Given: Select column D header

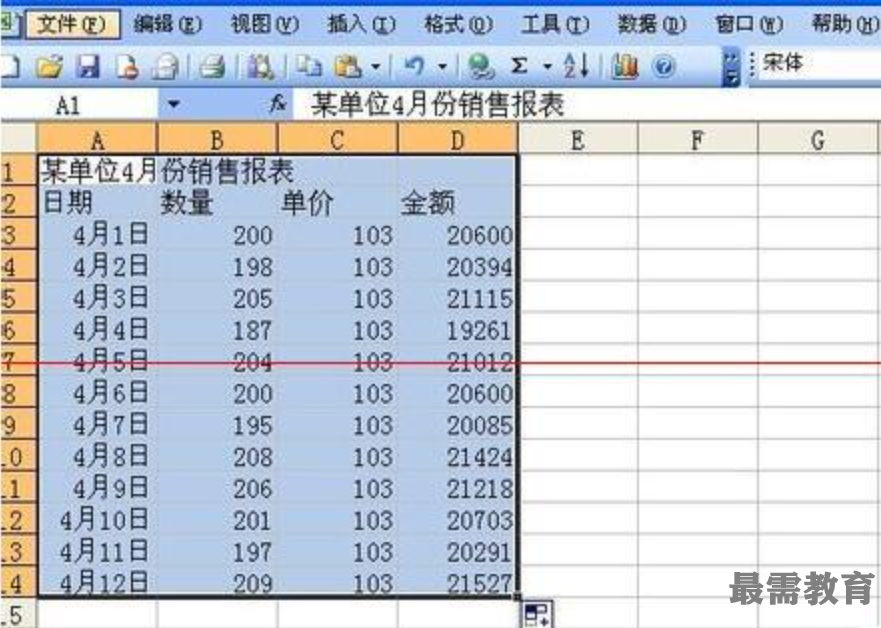Looking at the screenshot, I should pos(458,139).
